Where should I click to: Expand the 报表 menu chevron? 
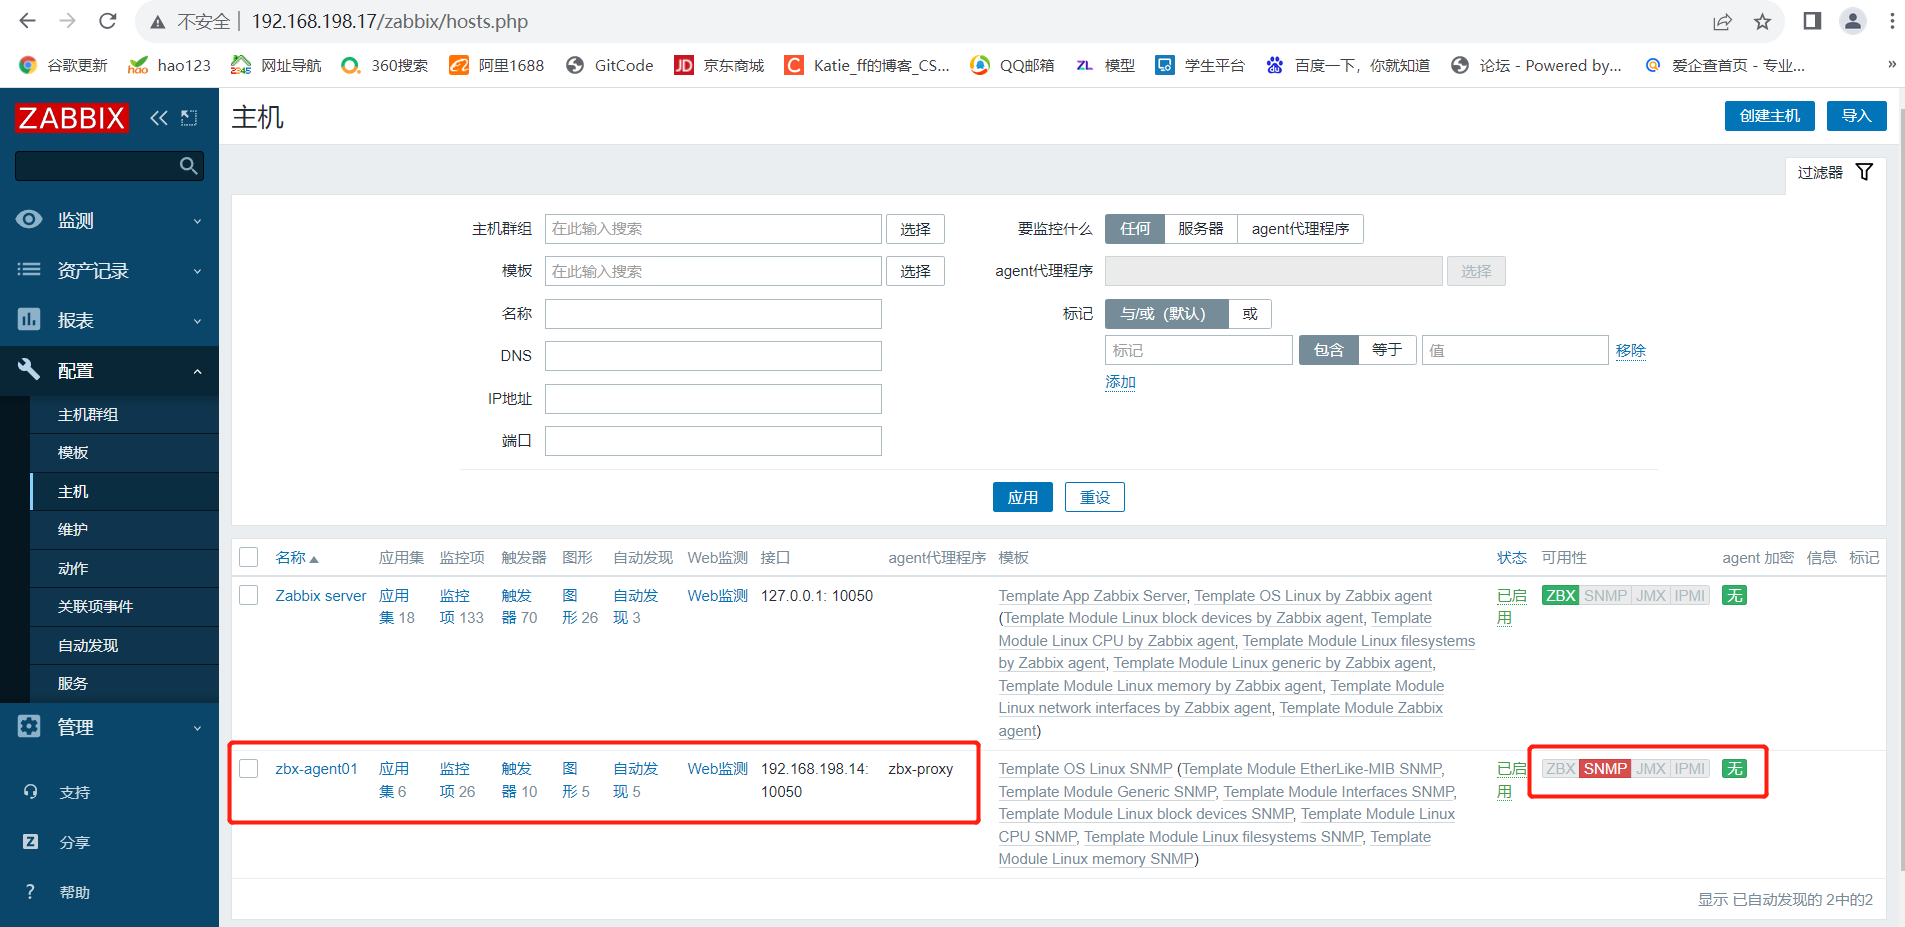[x=197, y=321]
